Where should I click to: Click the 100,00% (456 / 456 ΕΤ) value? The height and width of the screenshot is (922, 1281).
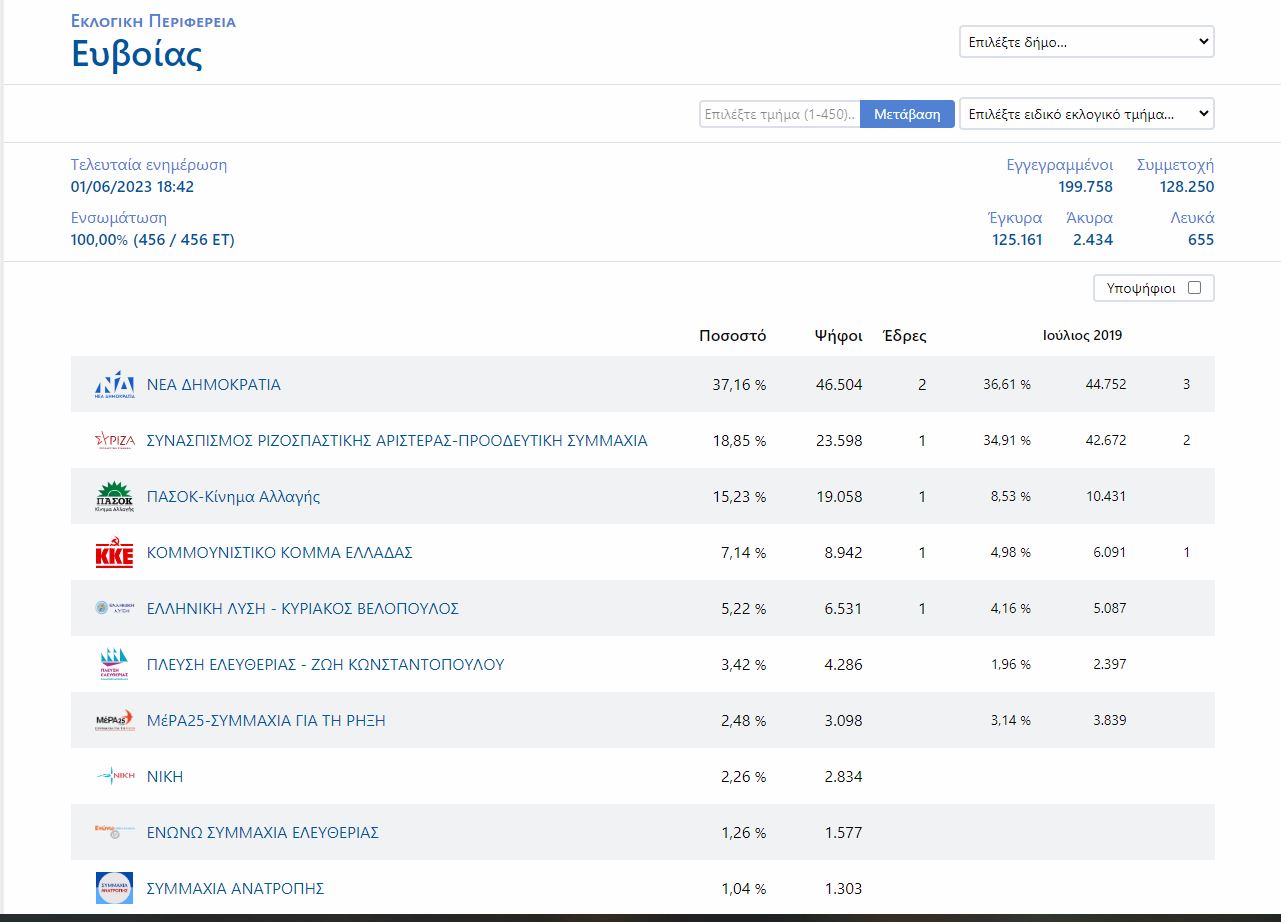153,240
